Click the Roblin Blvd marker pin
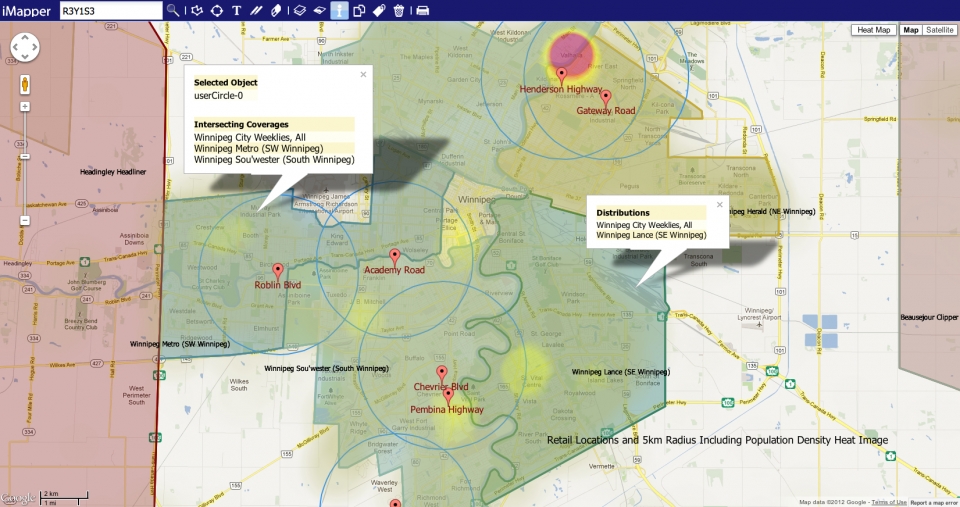Viewport: 960px width, 507px height. (x=277, y=272)
